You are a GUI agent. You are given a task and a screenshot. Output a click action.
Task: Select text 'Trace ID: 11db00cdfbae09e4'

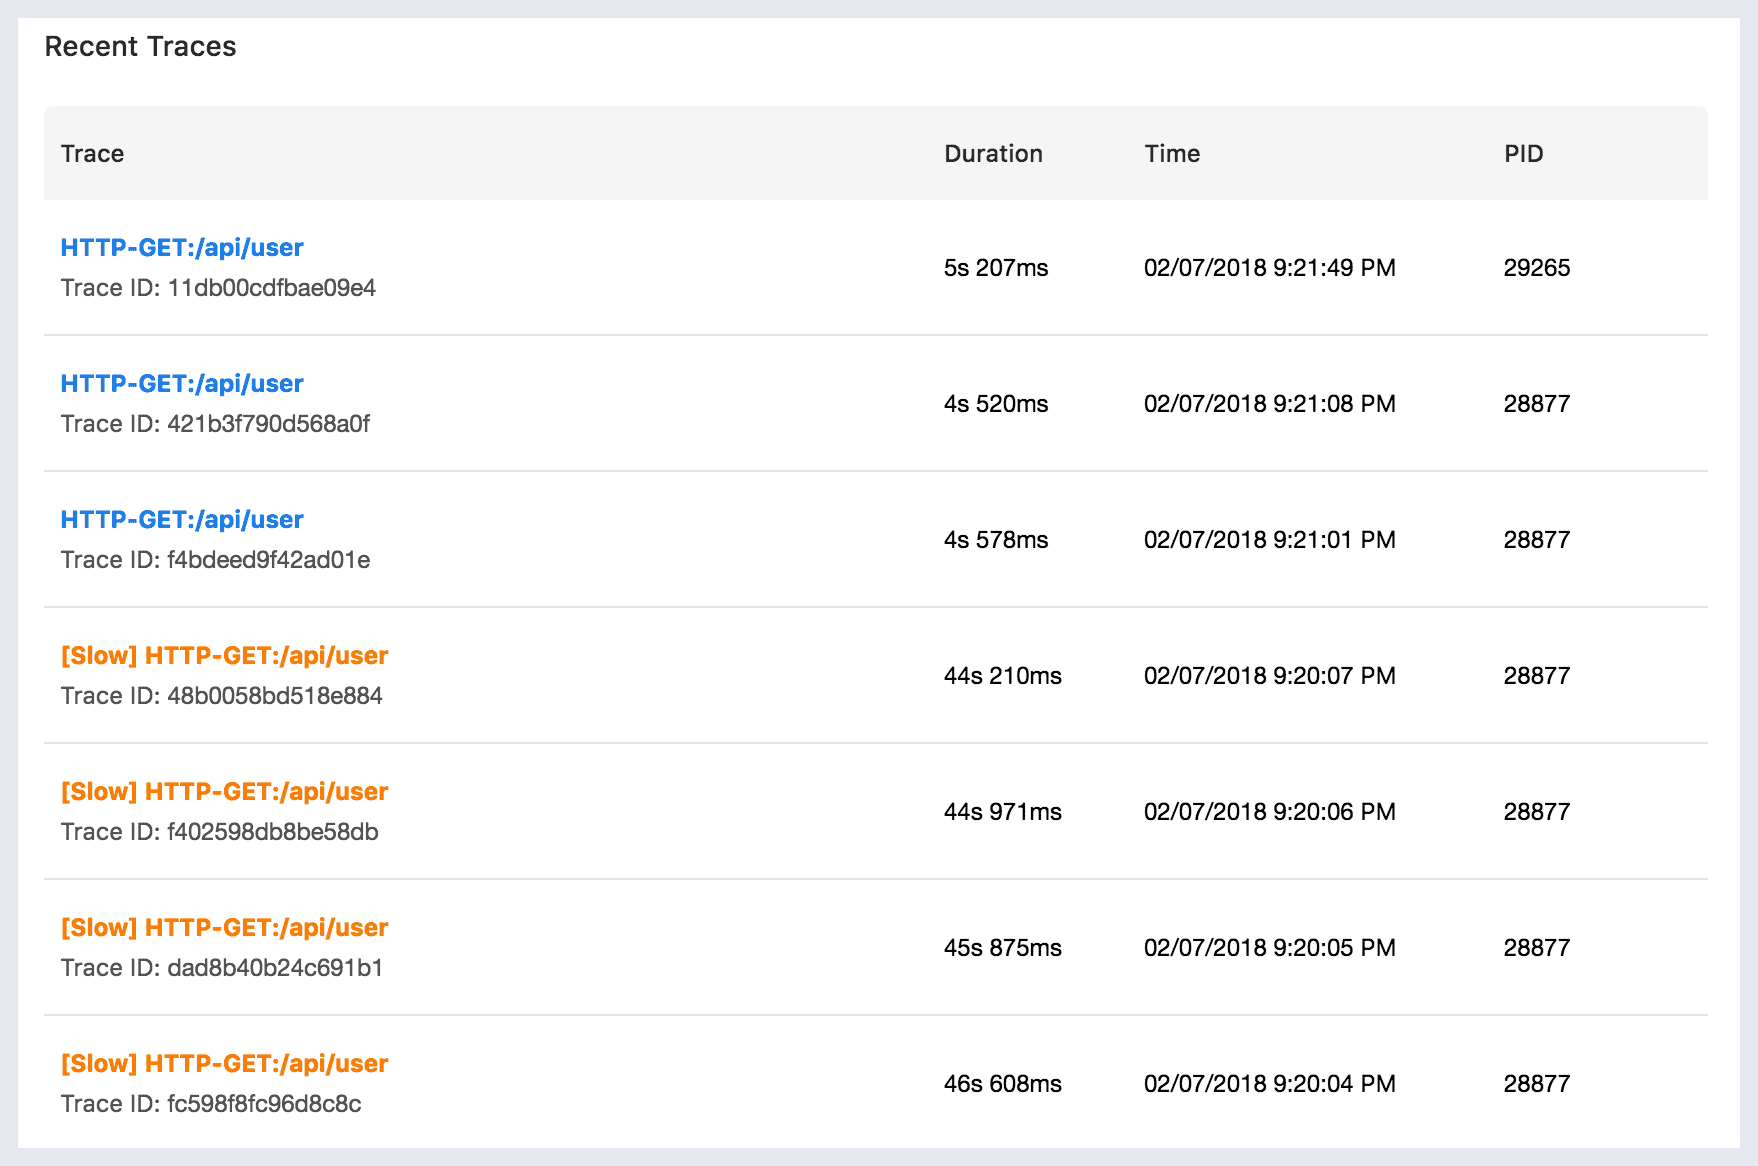pyautogui.click(x=218, y=288)
